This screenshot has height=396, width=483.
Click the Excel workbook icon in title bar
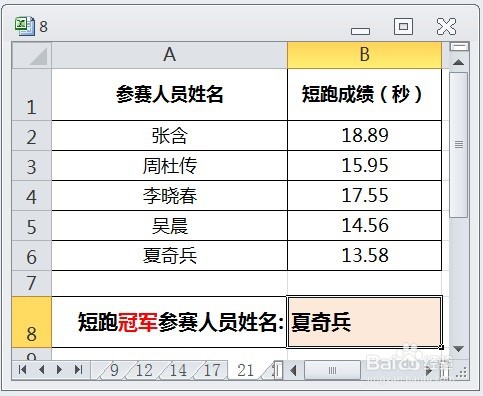pos(24,26)
